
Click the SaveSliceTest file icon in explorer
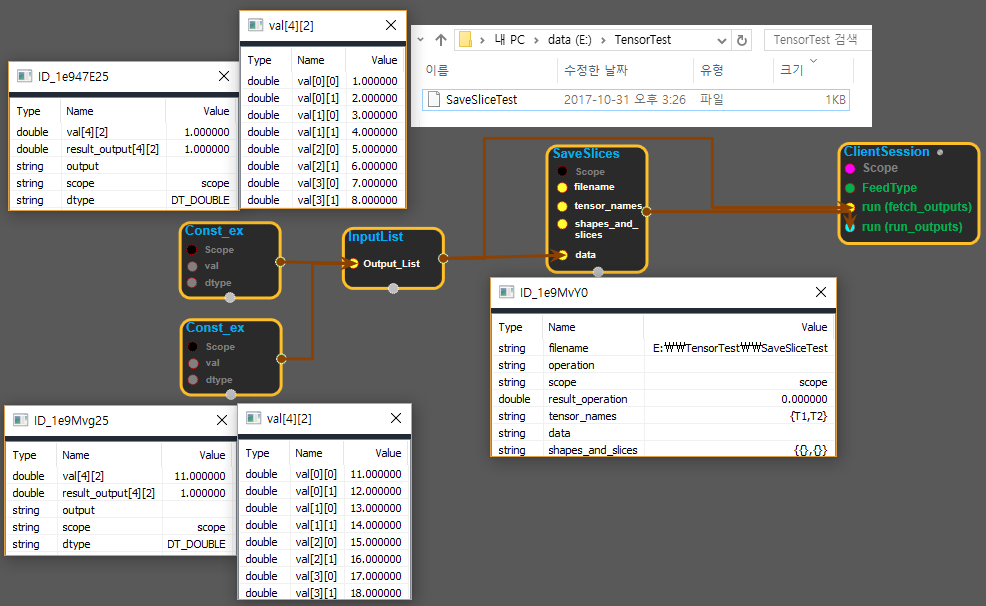coord(434,99)
